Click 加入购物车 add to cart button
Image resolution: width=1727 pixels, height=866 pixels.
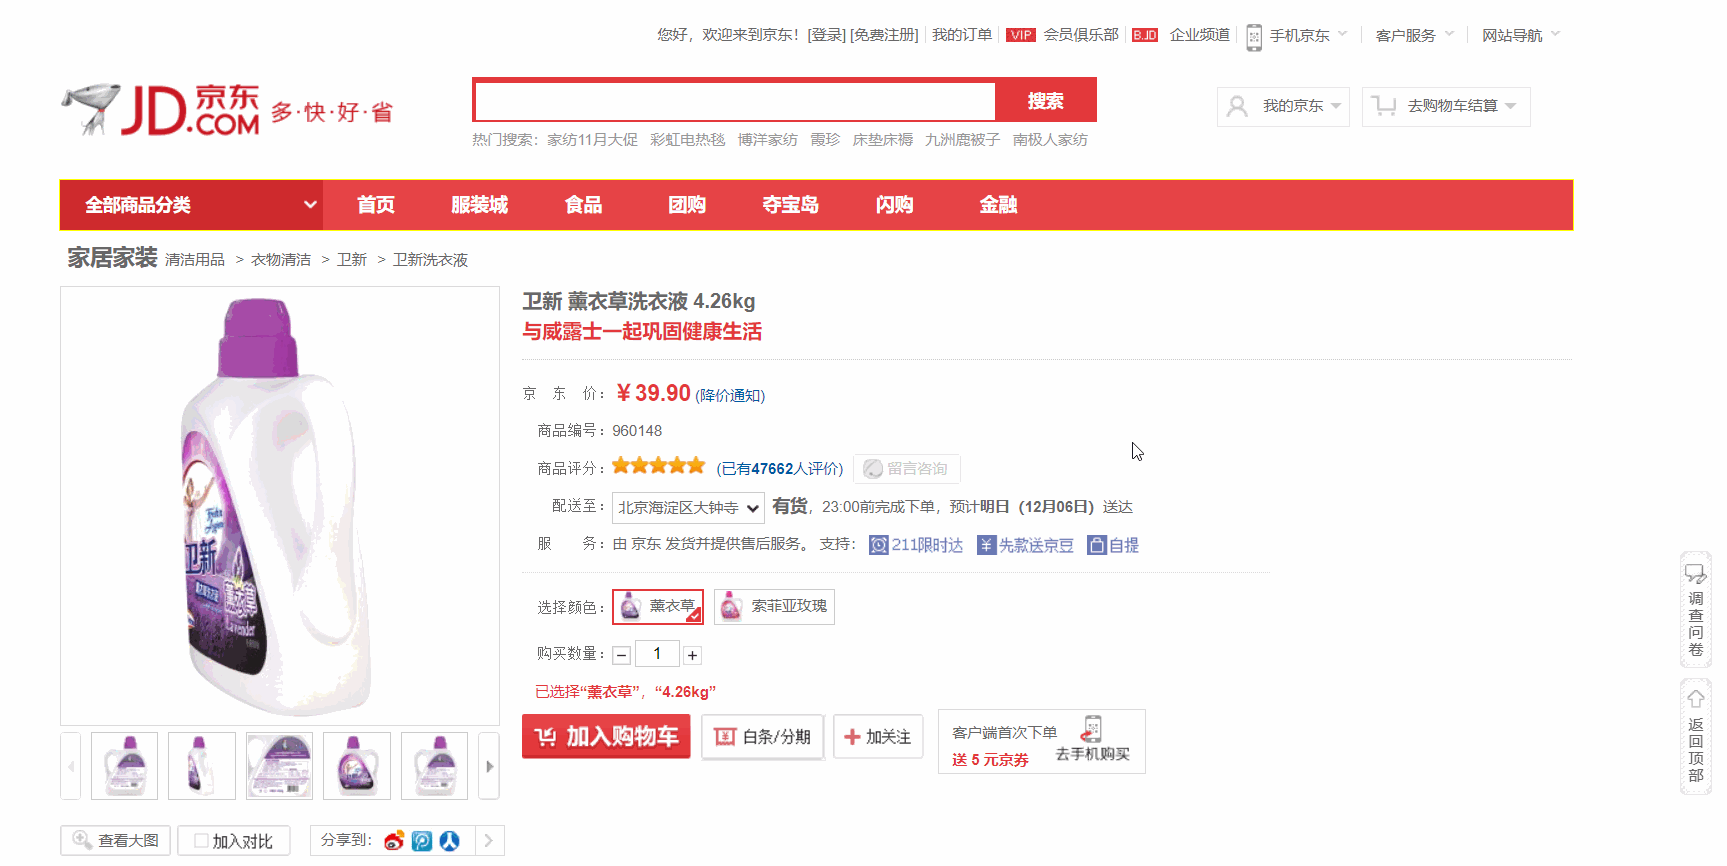[x=606, y=737]
